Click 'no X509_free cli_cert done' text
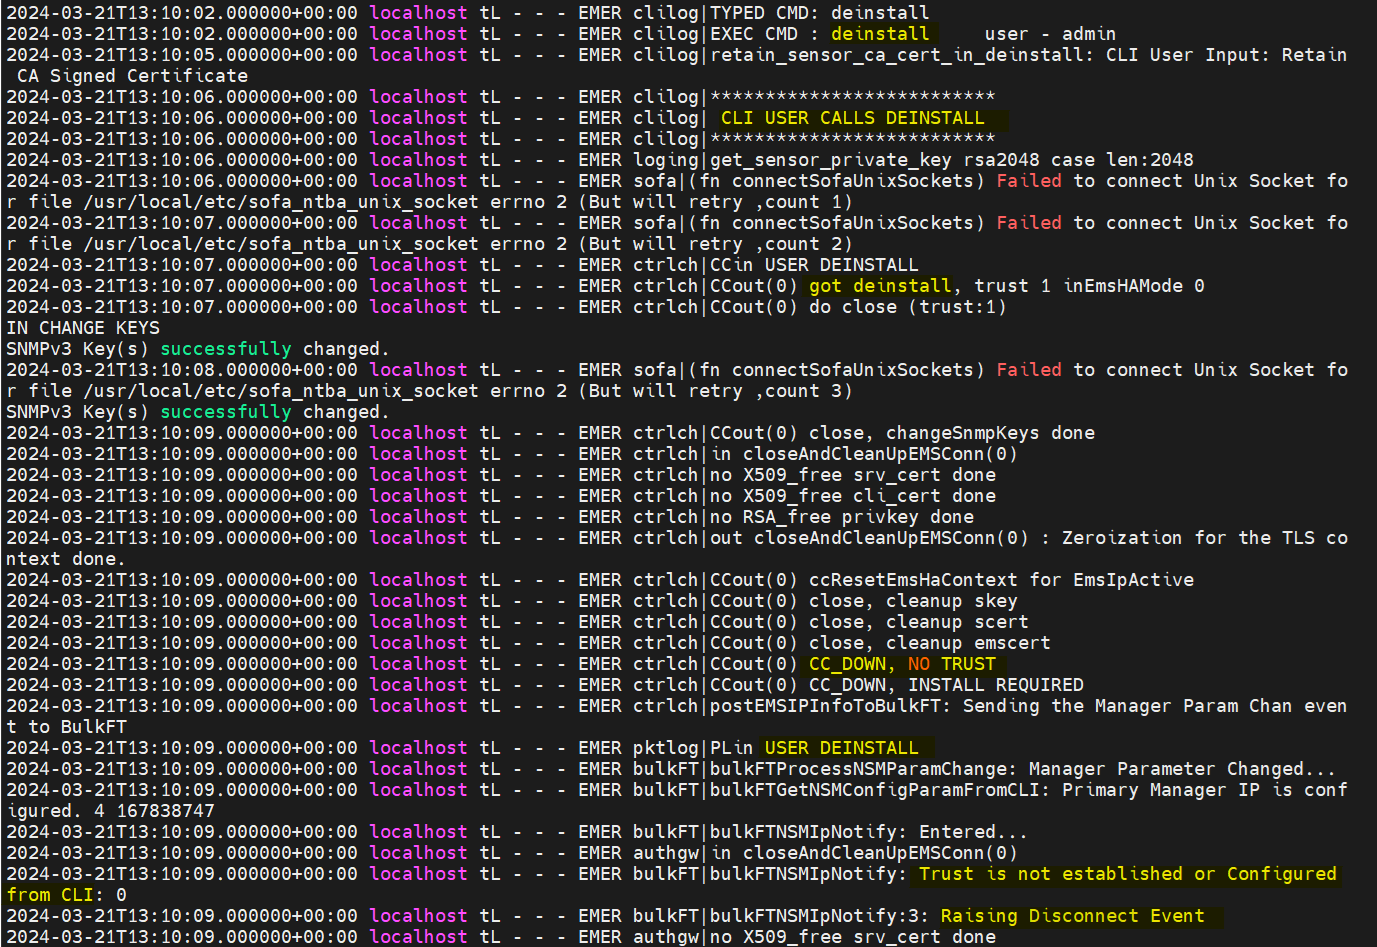The height and width of the screenshot is (947, 1377). point(853,496)
